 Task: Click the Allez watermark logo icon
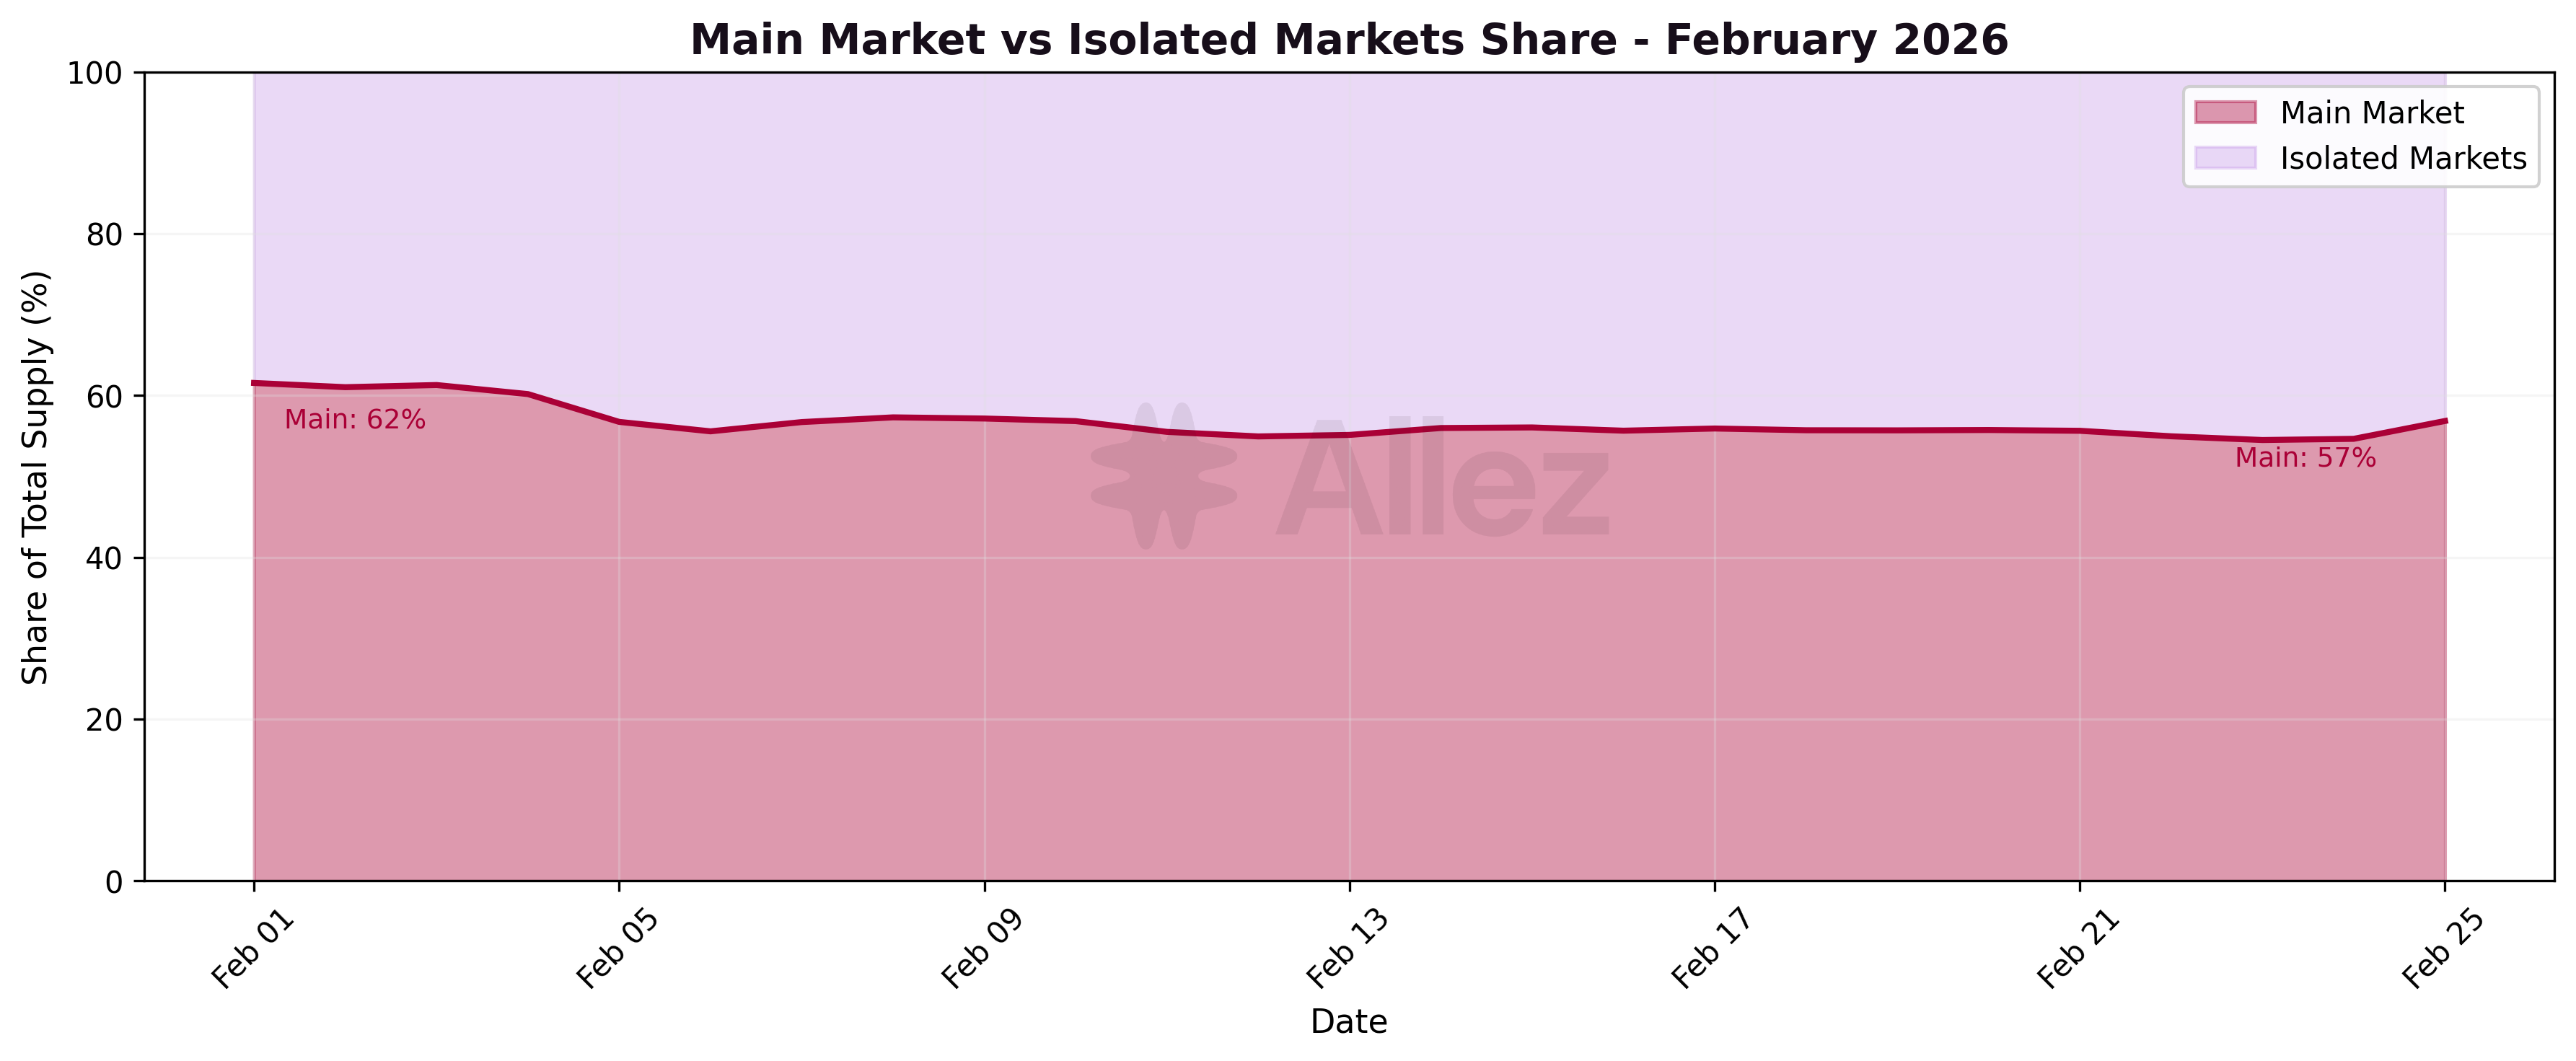click(1164, 476)
